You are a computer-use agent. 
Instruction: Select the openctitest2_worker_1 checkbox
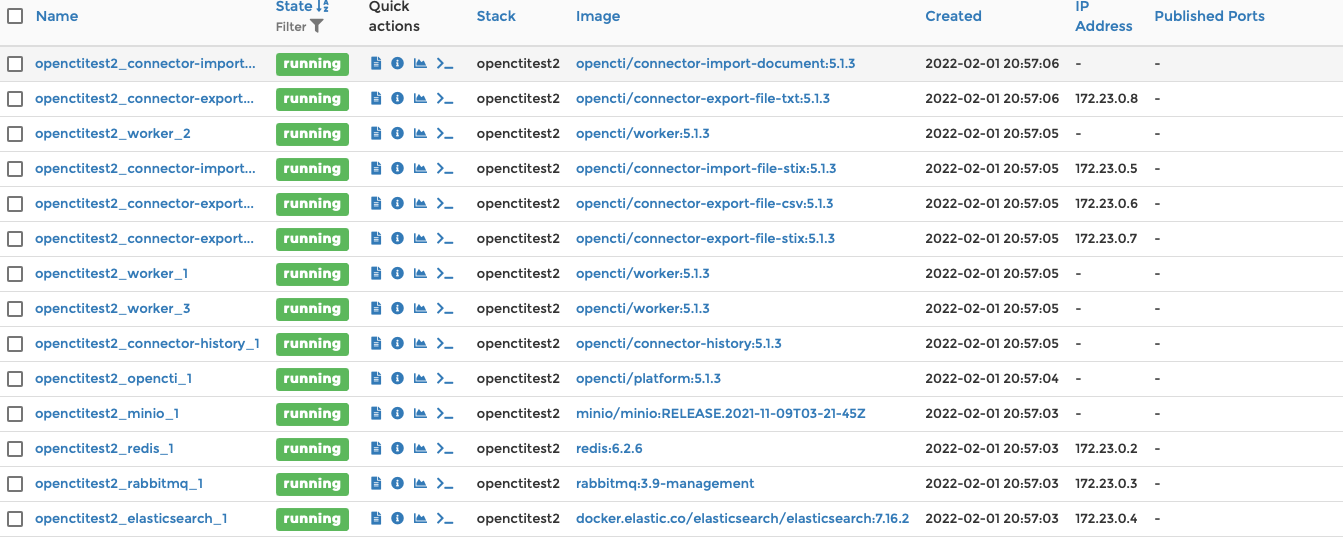(15, 273)
